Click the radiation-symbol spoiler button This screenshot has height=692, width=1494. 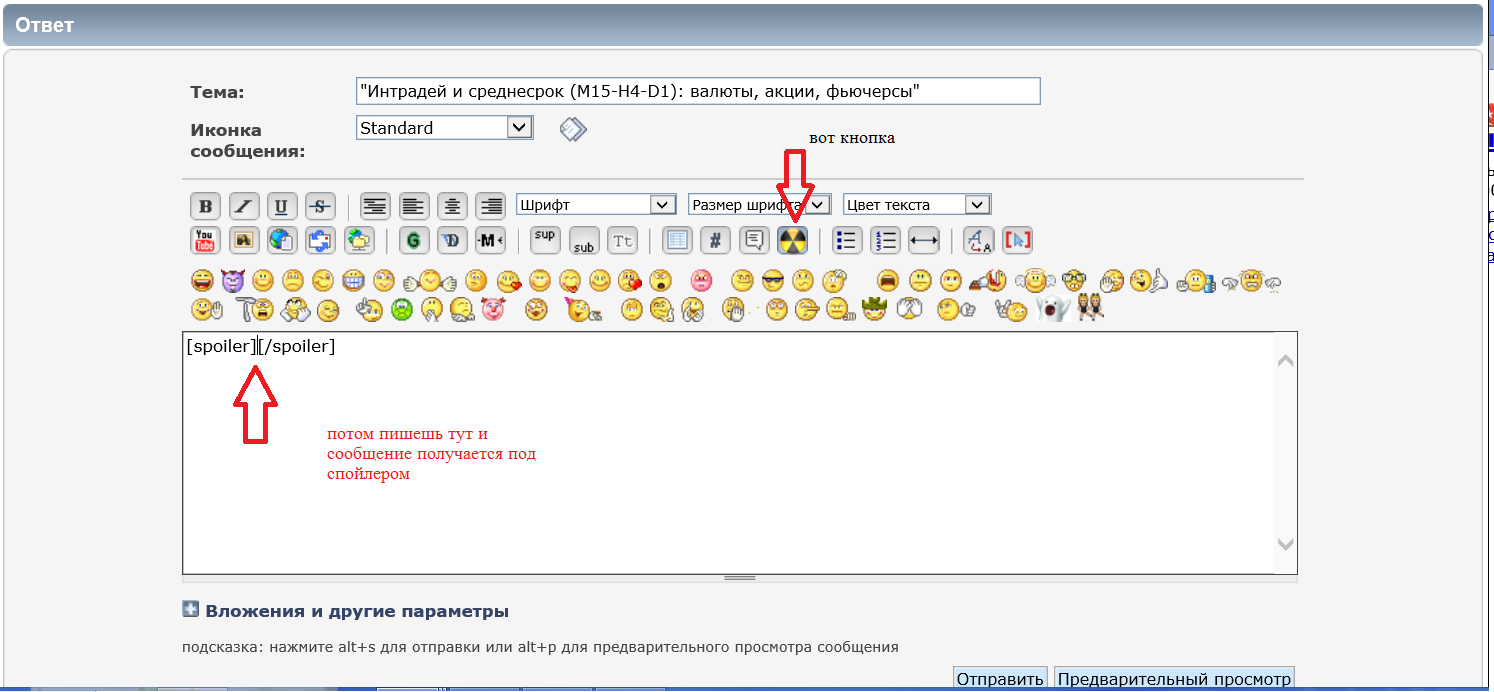[792, 240]
